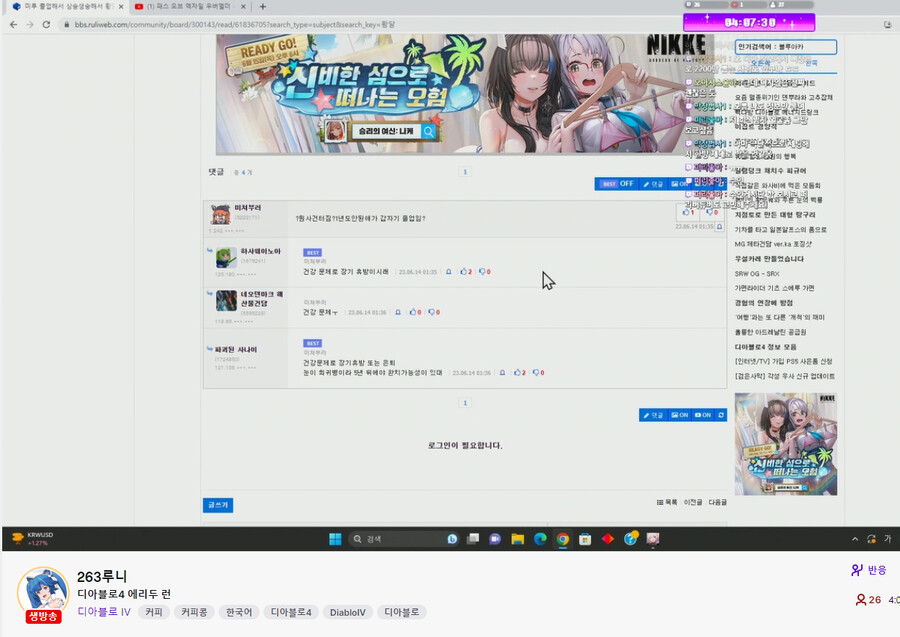900x637 pixels.
Task: Click the NIKKE banner search magnifier icon
Action: click(x=428, y=131)
